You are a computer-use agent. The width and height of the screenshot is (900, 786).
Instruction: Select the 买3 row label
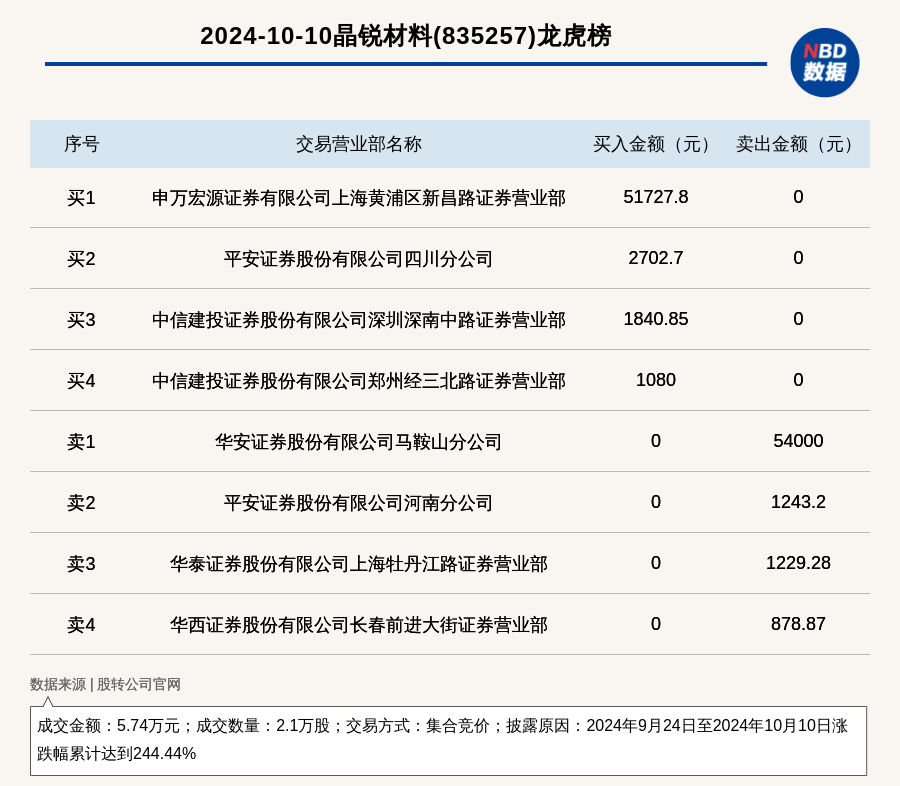click(x=82, y=320)
